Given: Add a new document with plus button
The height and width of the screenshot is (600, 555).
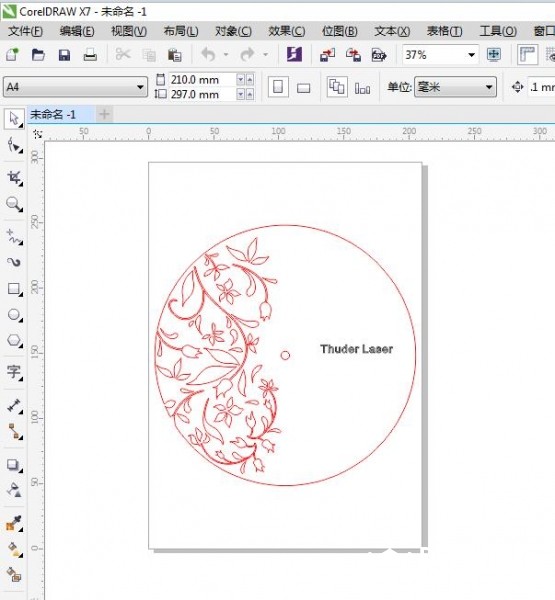Looking at the screenshot, I should pyautogui.click(x=104, y=114).
